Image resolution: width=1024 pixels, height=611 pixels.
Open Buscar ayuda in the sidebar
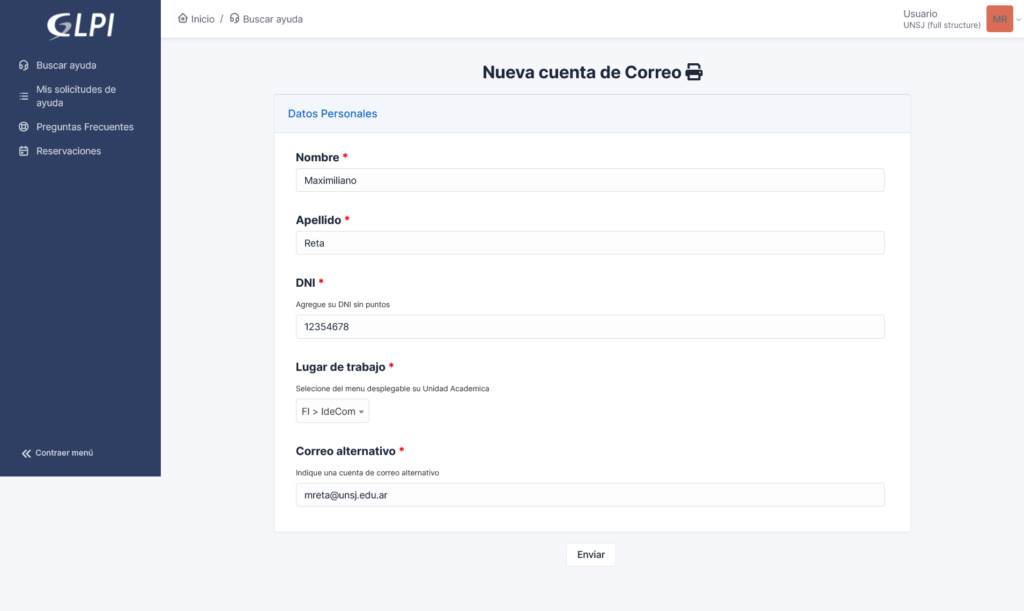pos(66,65)
